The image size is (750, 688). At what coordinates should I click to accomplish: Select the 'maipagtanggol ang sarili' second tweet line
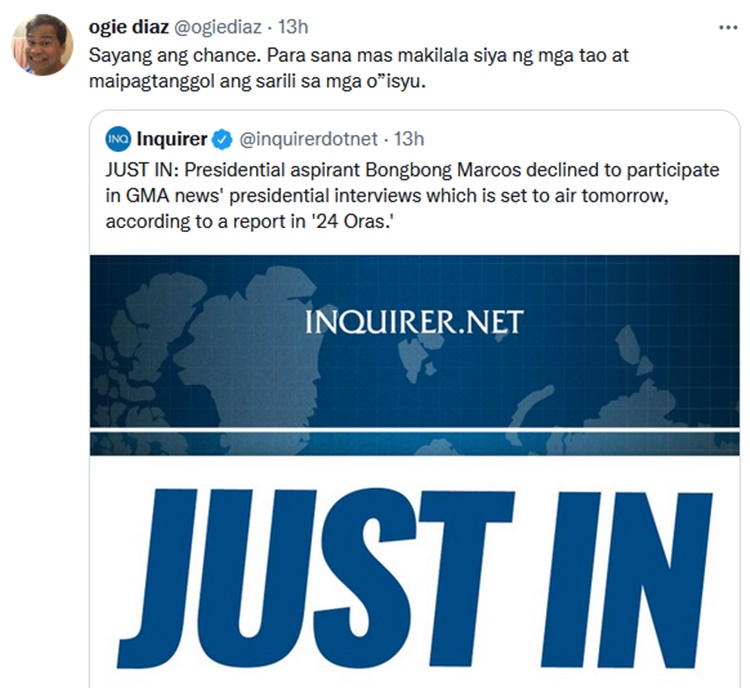point(257,82)
